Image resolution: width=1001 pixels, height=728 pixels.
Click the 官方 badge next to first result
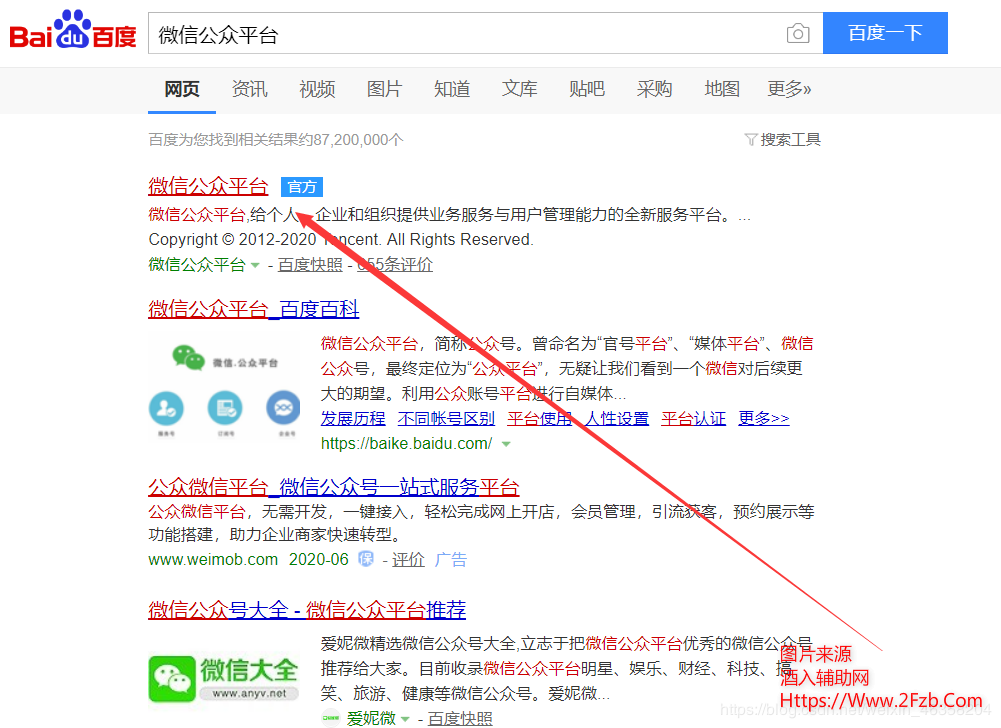(302, 186)
